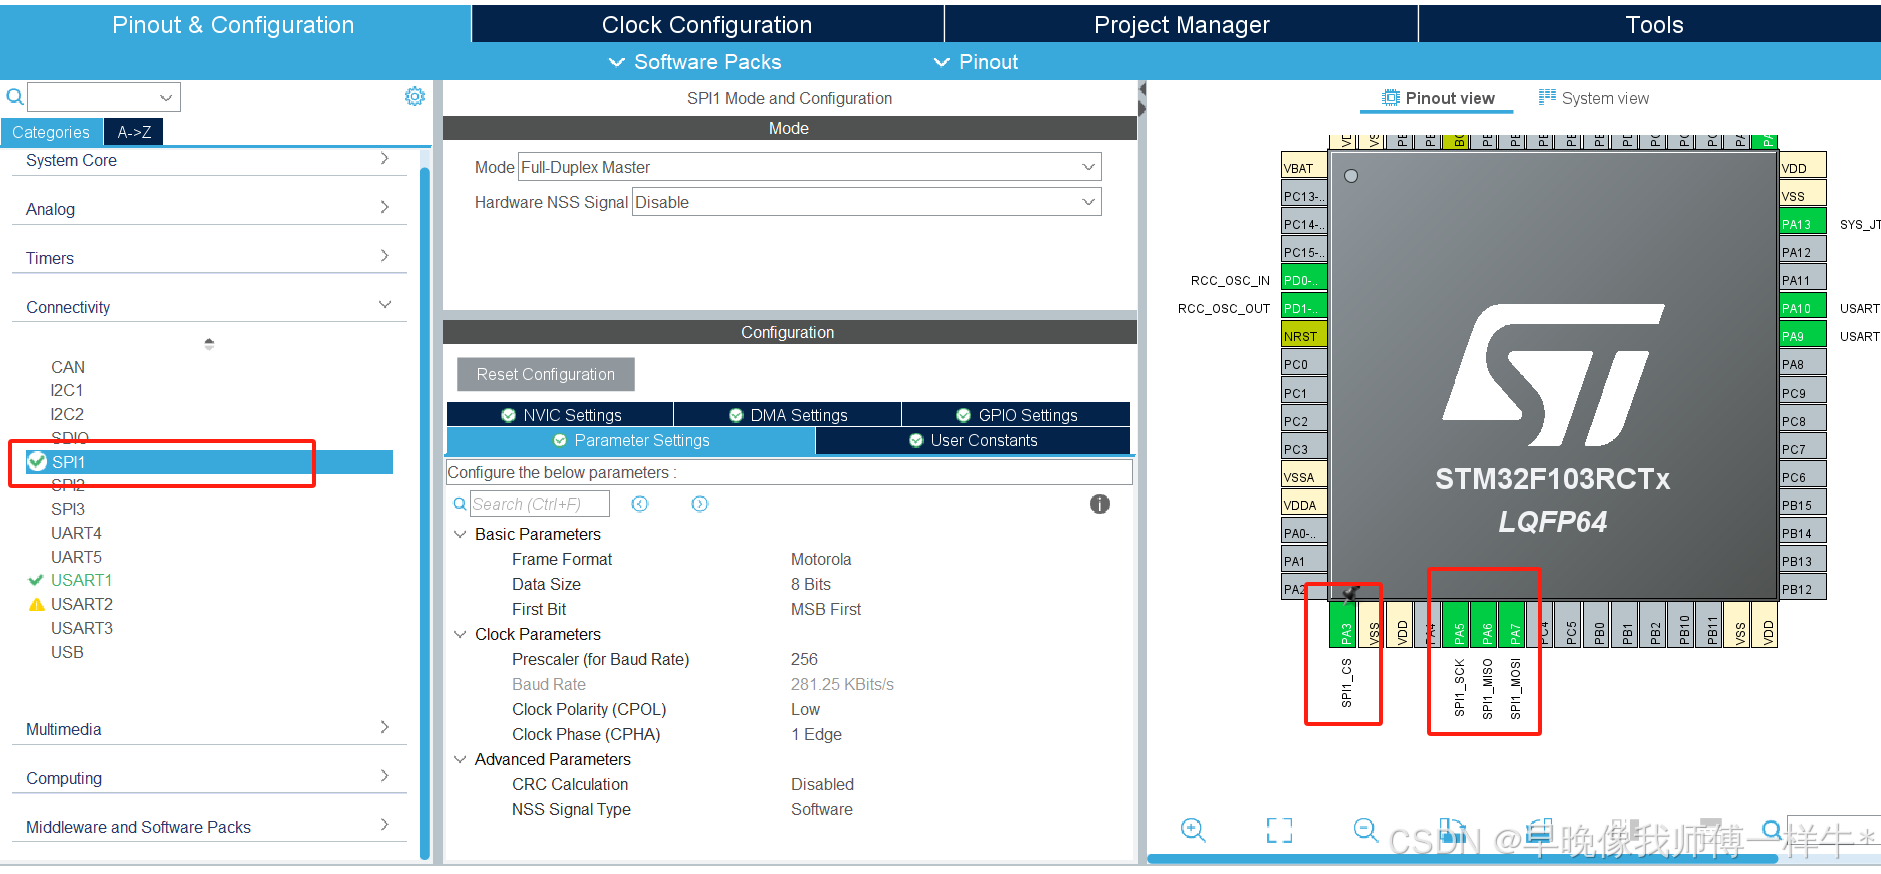Select CAN in the Connectivity list
Screen dimensions: 1881x874
tap(68, 367)
